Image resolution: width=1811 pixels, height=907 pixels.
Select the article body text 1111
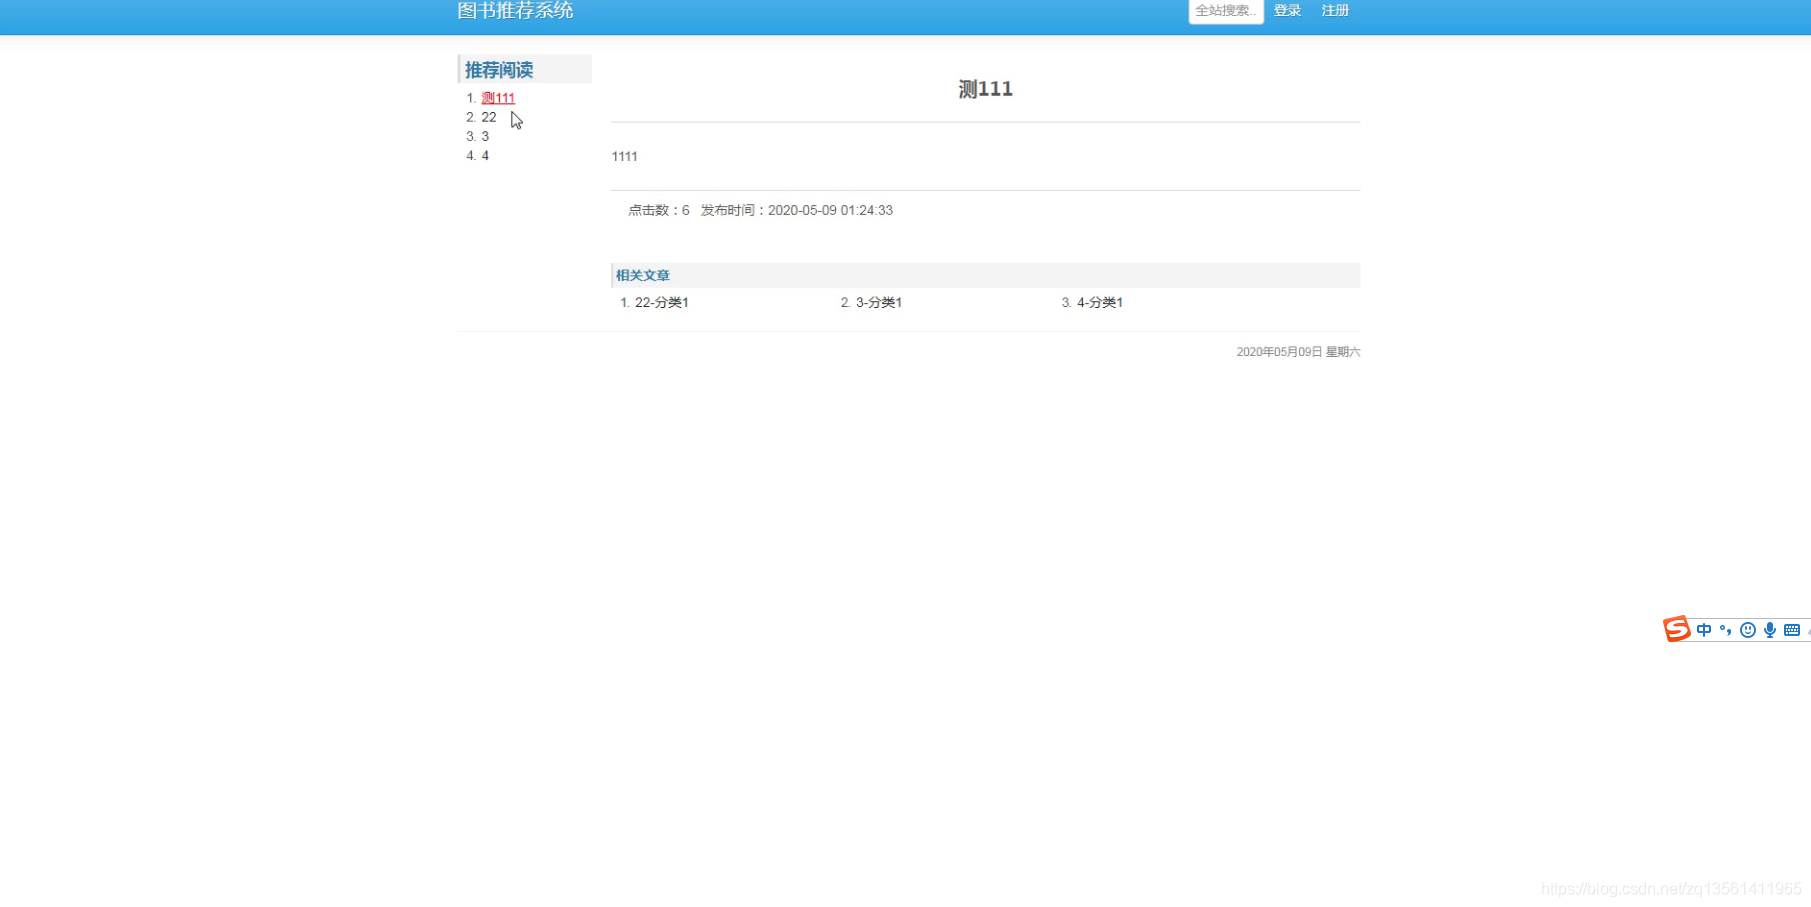point(625,156)
